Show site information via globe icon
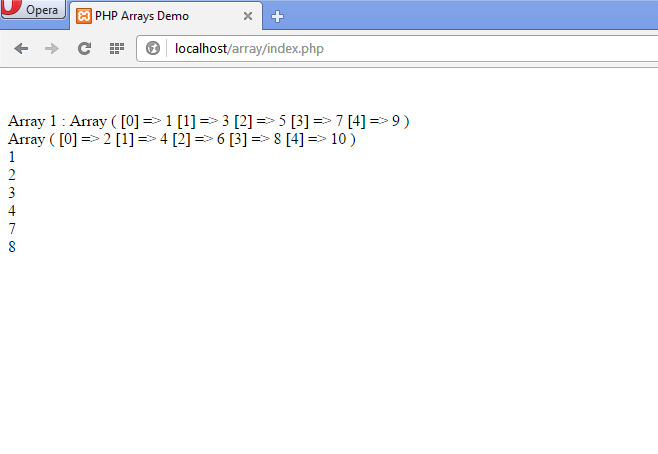Image resolution: width=658 pixels, height=454 pixels. point(153,48)
